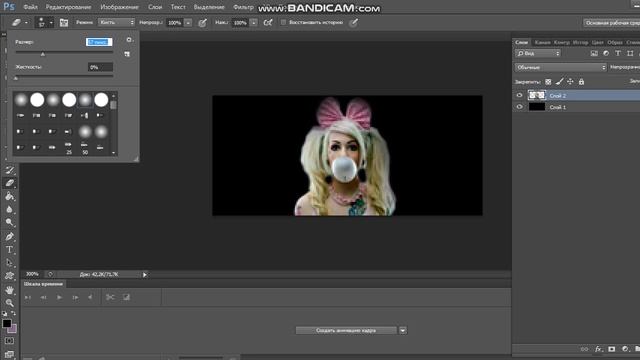Toggle lock image pixels brush icon

point(560,82)
